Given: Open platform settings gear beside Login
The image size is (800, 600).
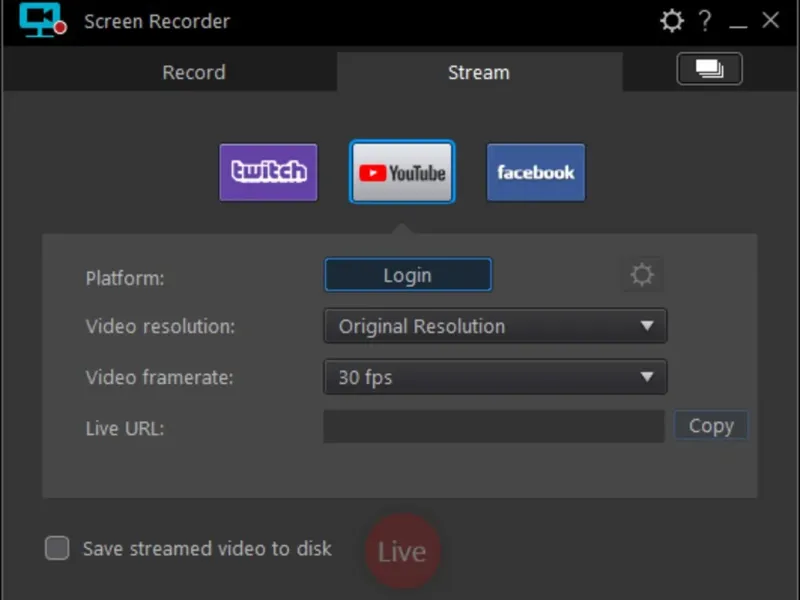Looking at the screenshot, I should (x=642, y=274).
